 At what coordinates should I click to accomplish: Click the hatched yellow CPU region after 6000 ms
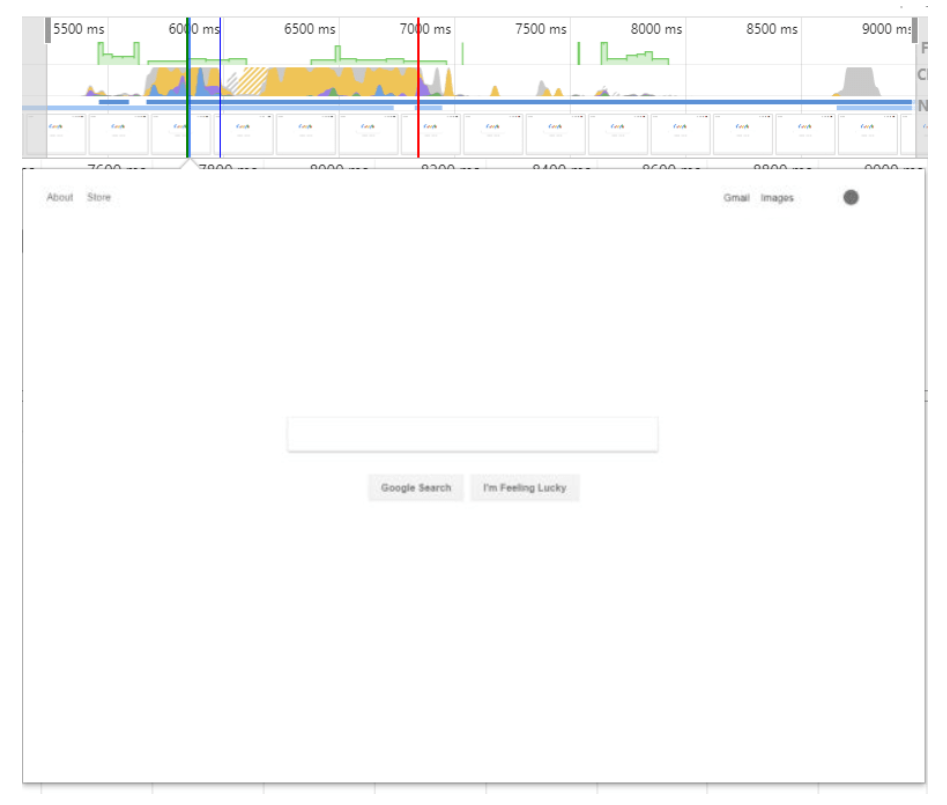point(251,82)
